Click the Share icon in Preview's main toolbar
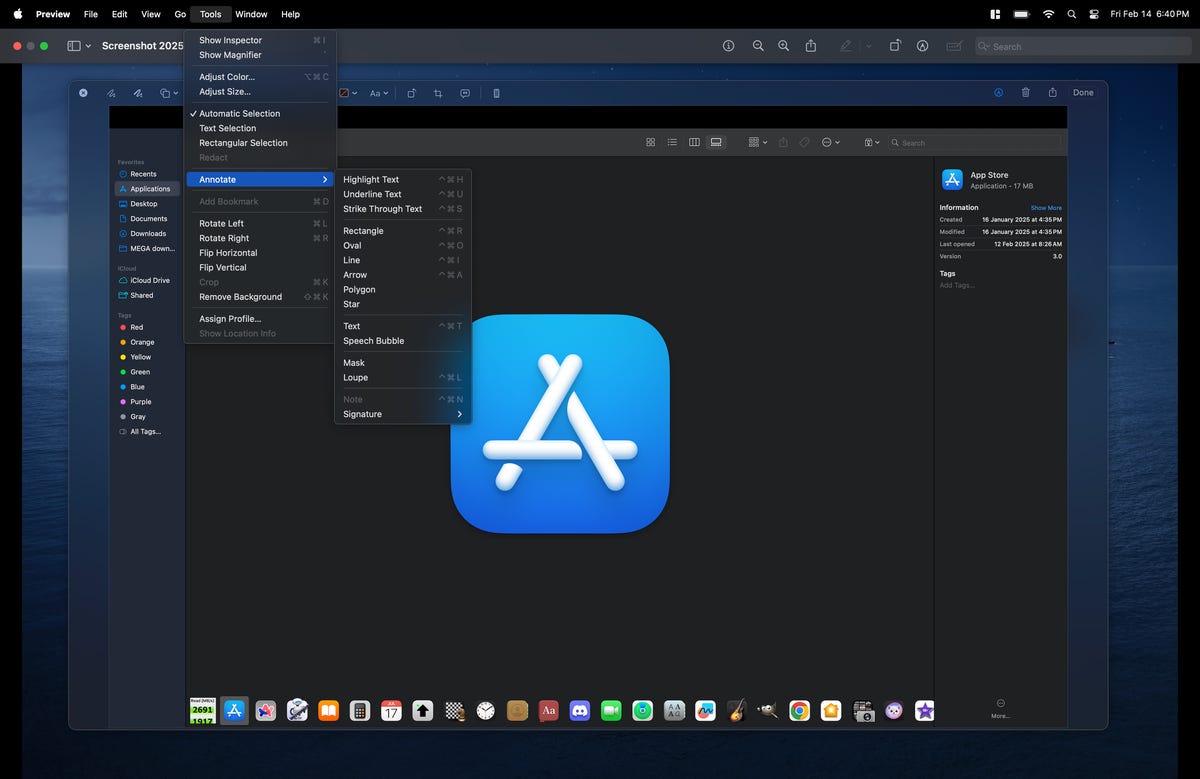 (x=811, y=46)
